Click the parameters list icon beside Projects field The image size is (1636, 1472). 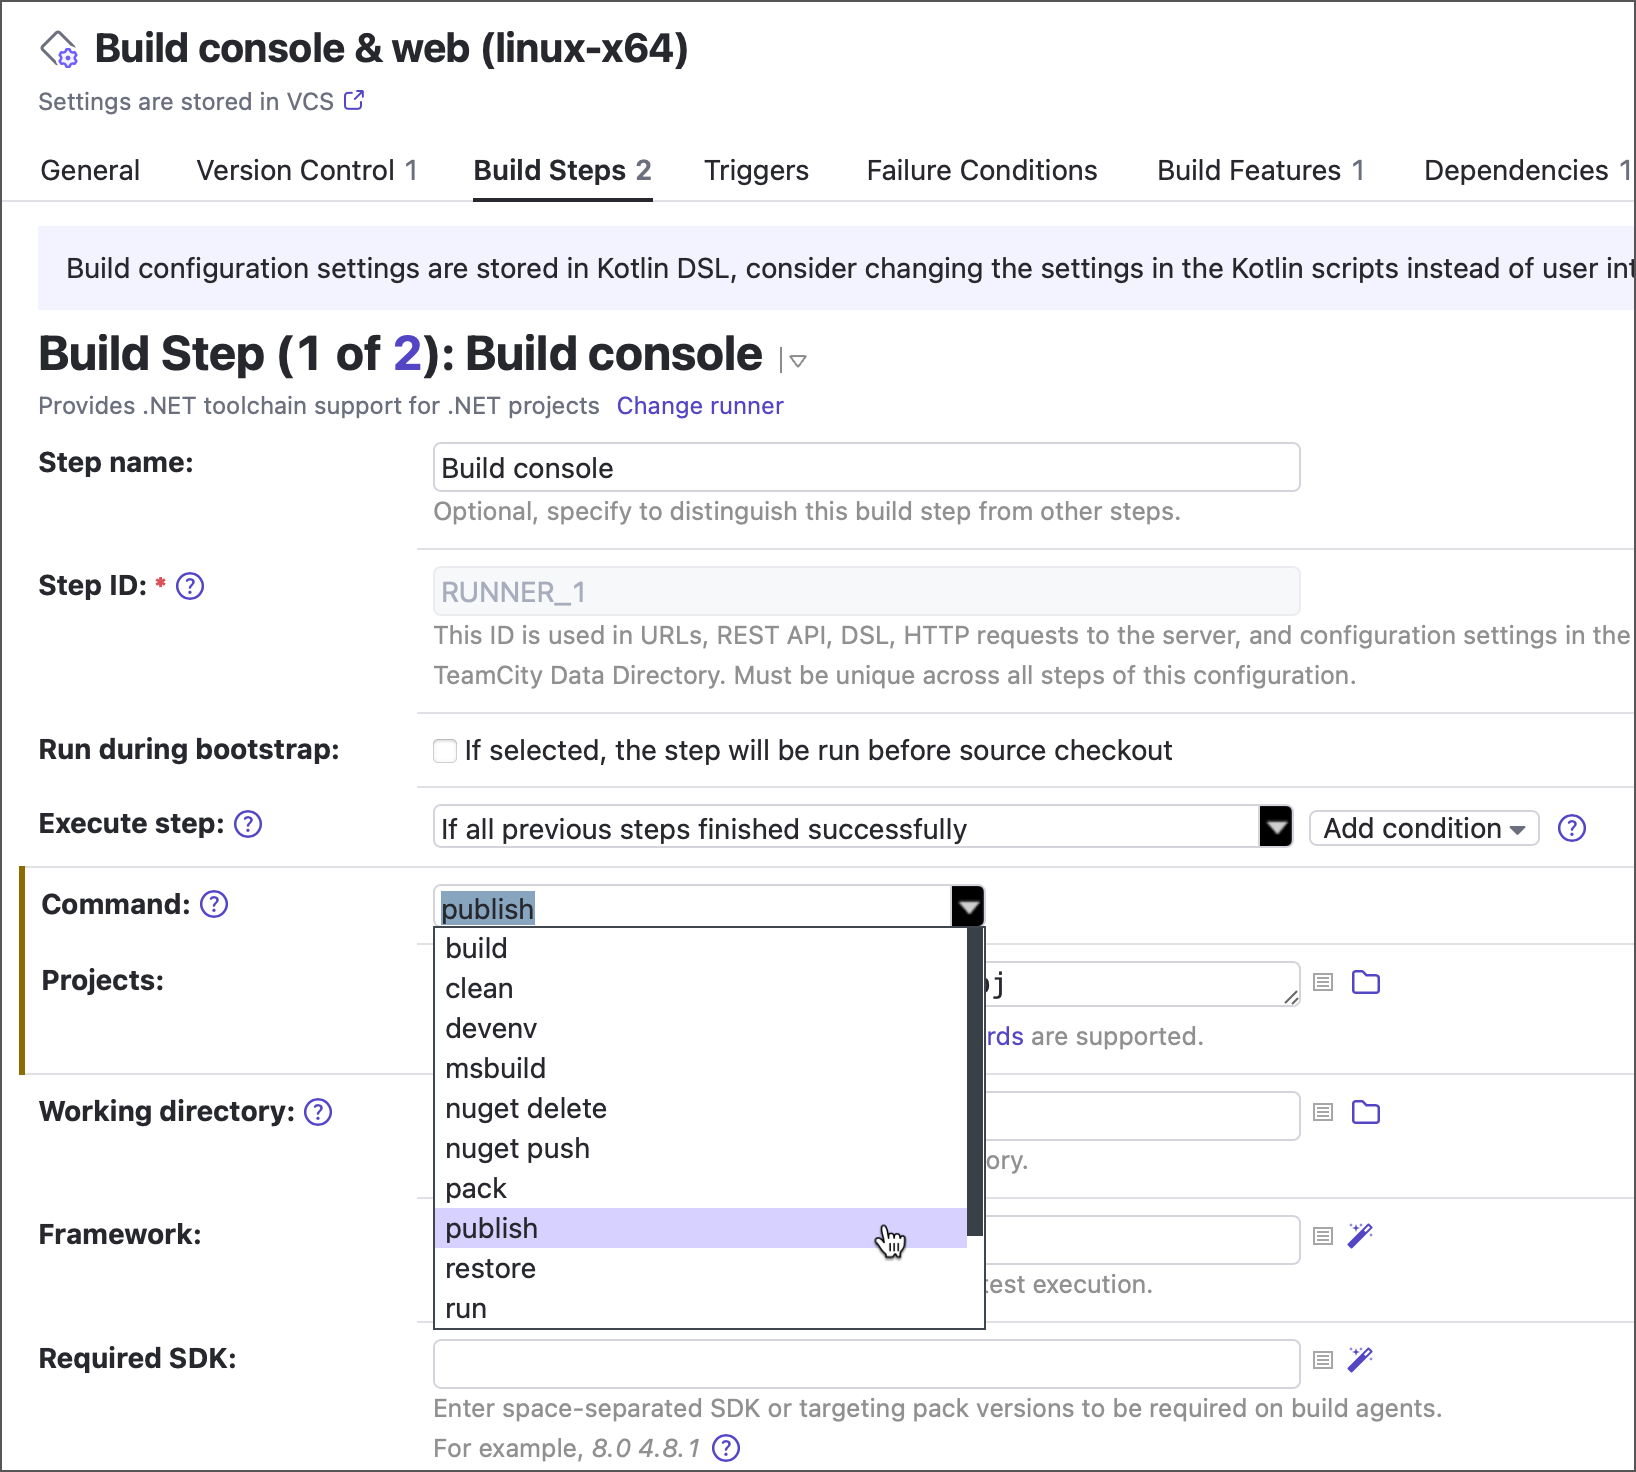point(1322,982)
